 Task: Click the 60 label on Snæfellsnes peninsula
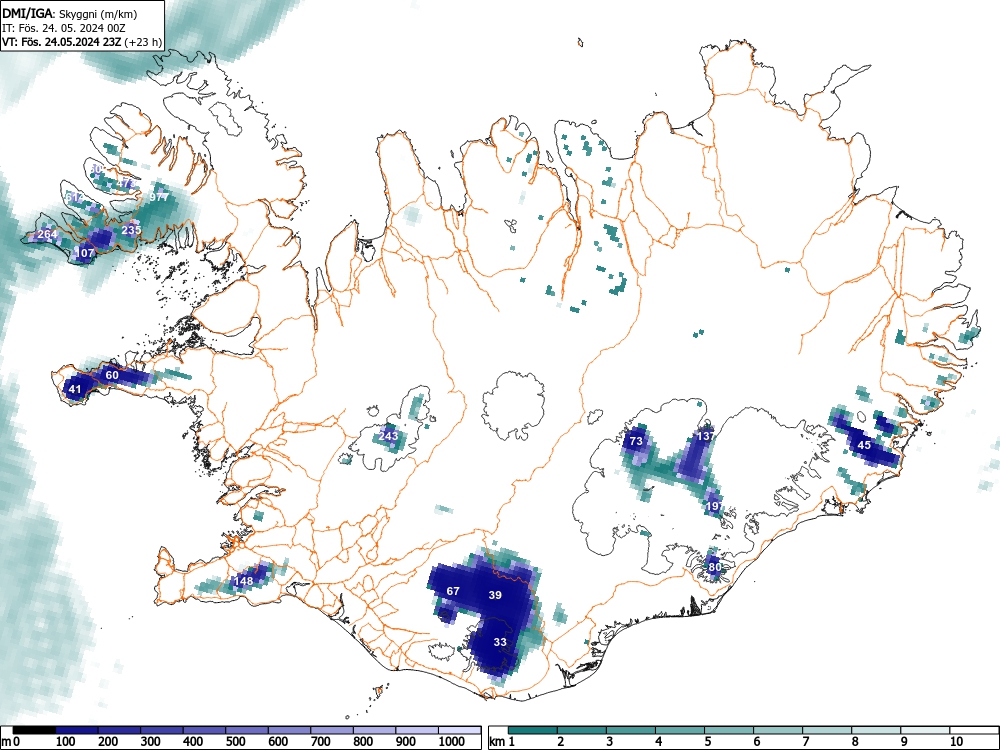[112, 375]
